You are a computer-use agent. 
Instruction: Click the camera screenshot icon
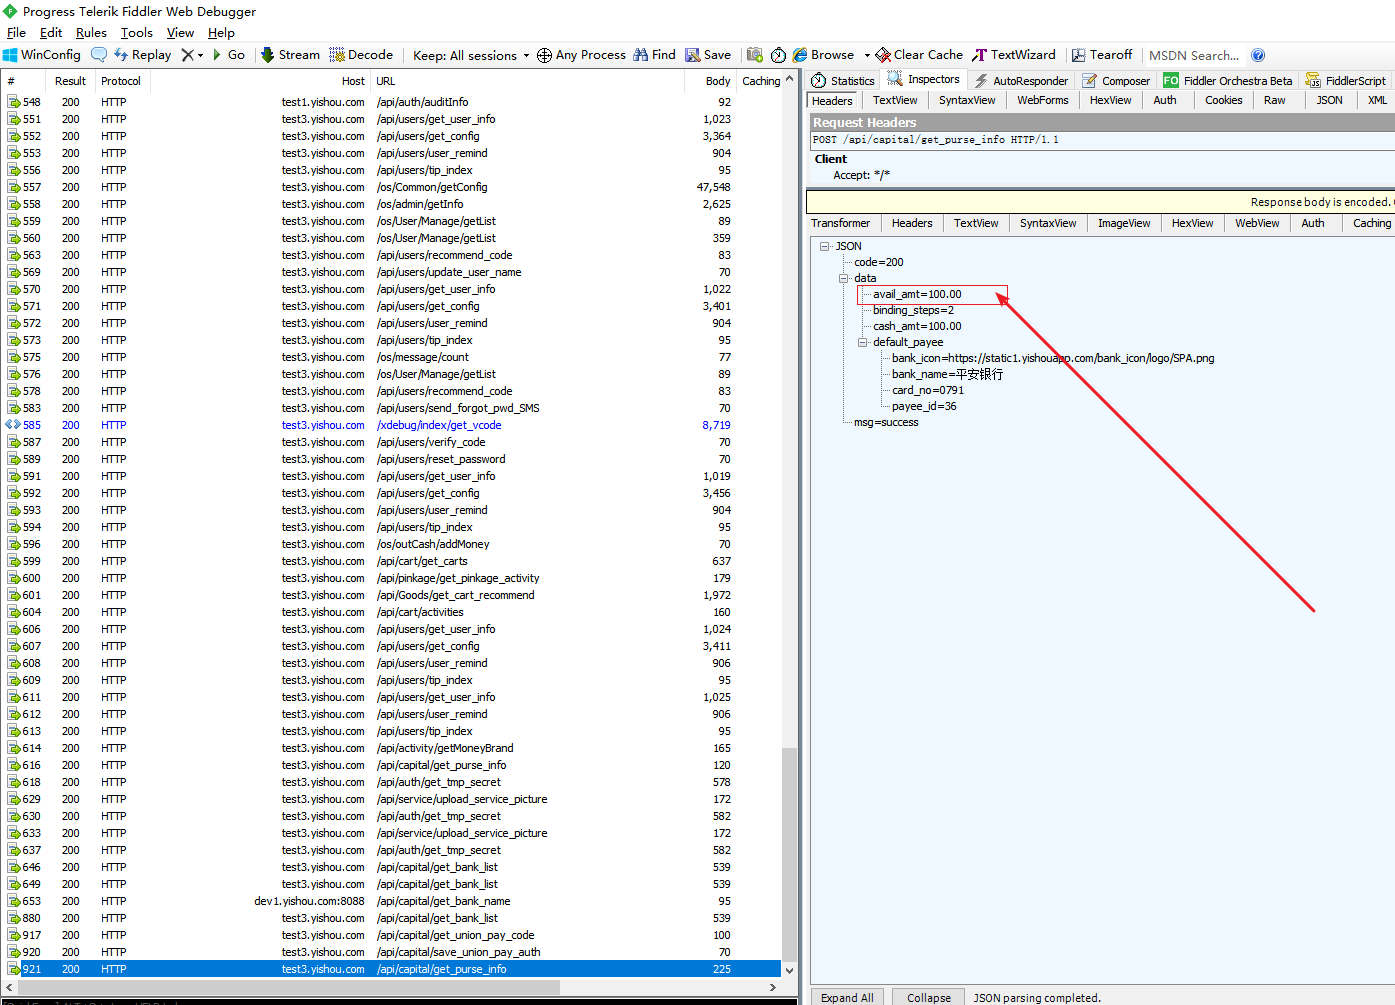tap(755, 55)
